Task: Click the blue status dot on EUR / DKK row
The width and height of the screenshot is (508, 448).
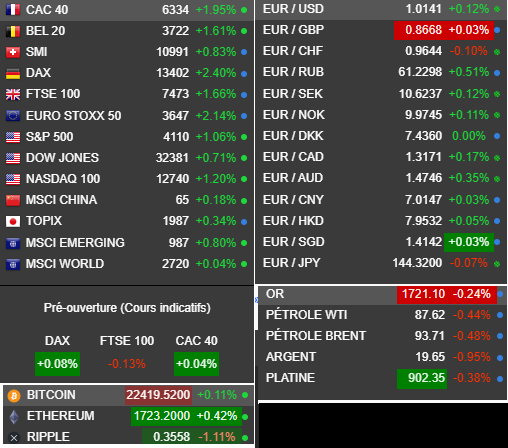Action: tap(497, 136)
